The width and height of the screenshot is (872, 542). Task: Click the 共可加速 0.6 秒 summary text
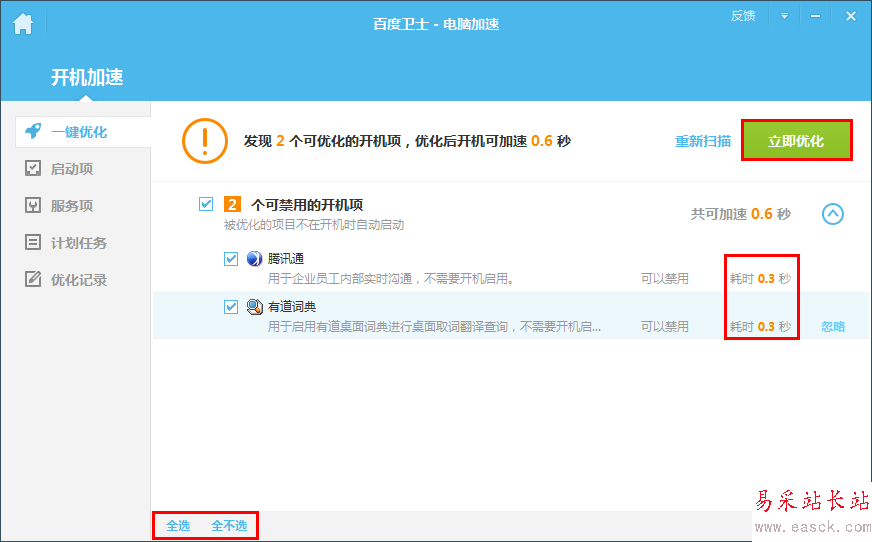click(741, 214)
